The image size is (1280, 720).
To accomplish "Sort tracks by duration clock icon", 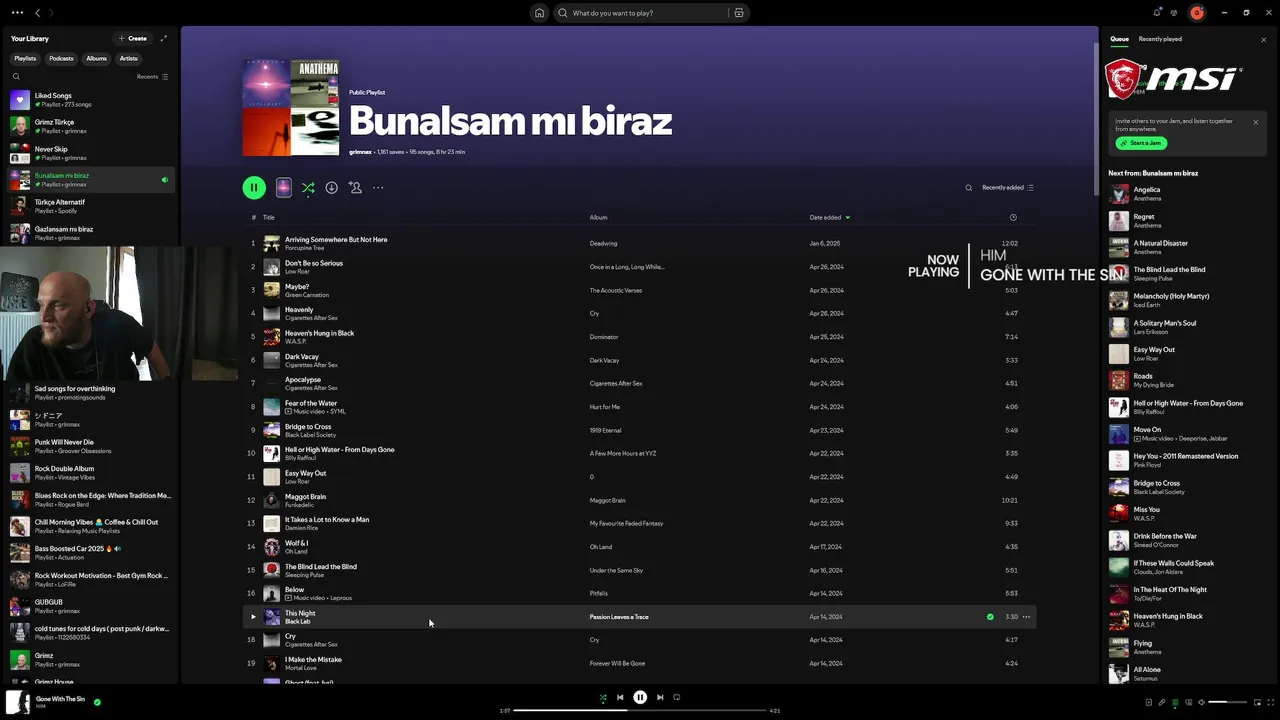I will point(1013,217).
